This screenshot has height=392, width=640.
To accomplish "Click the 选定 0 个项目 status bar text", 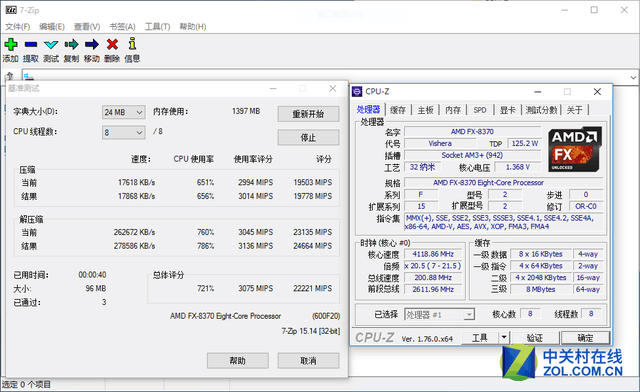I will pyautogui.click(x=27, y=384).
